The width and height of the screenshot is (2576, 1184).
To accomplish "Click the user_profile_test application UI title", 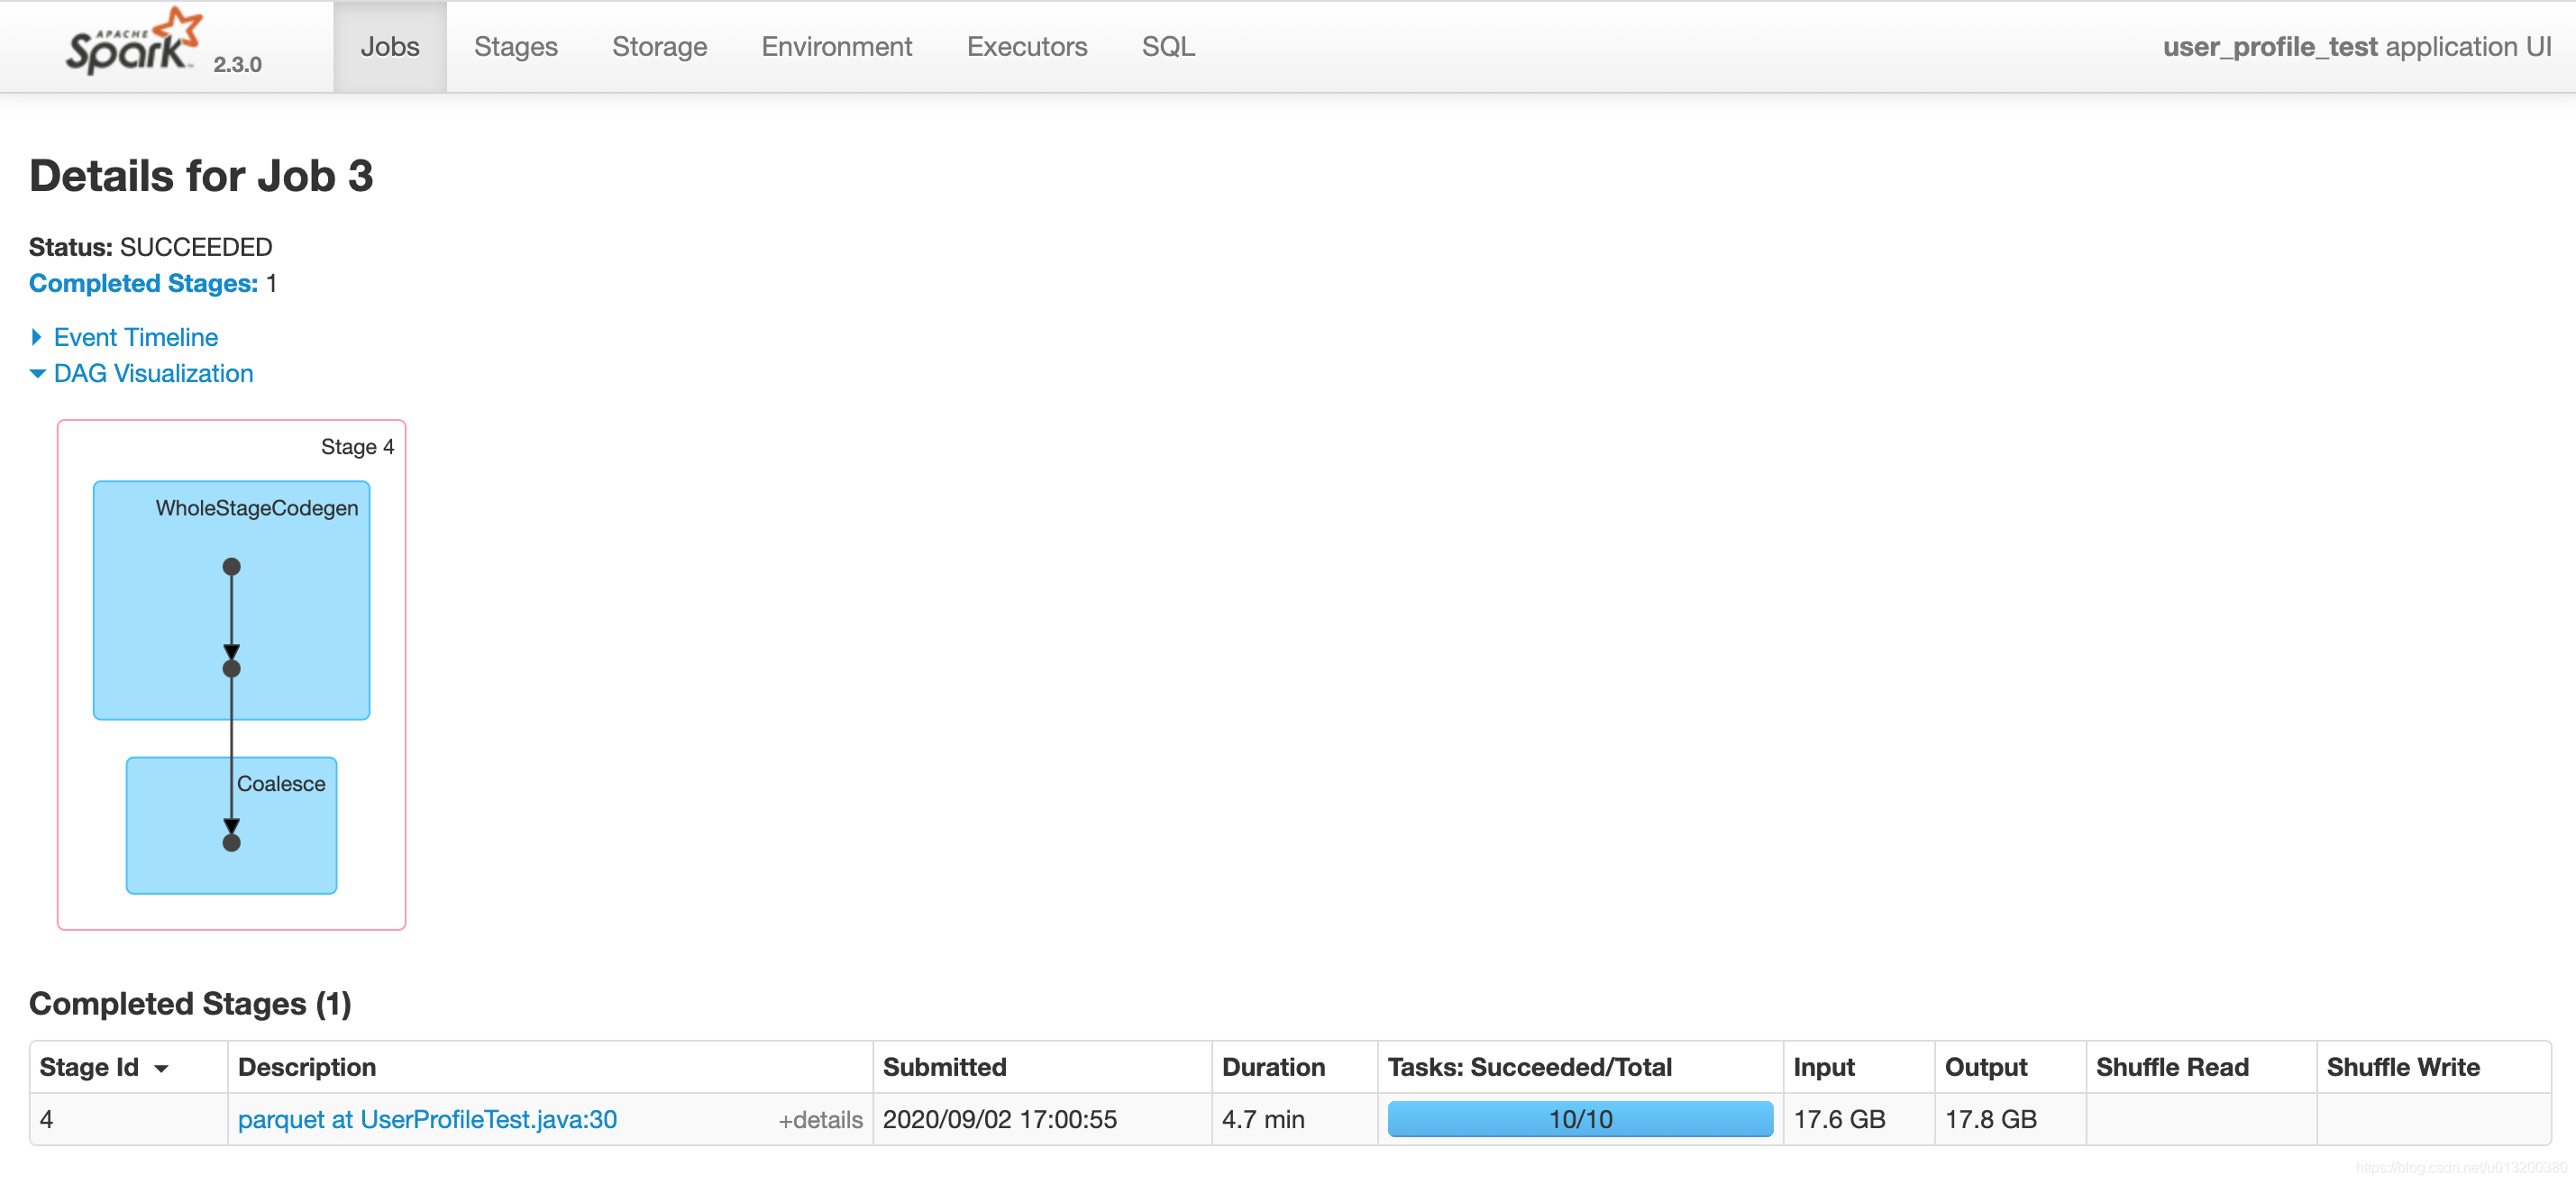I will pos(2357,47).
